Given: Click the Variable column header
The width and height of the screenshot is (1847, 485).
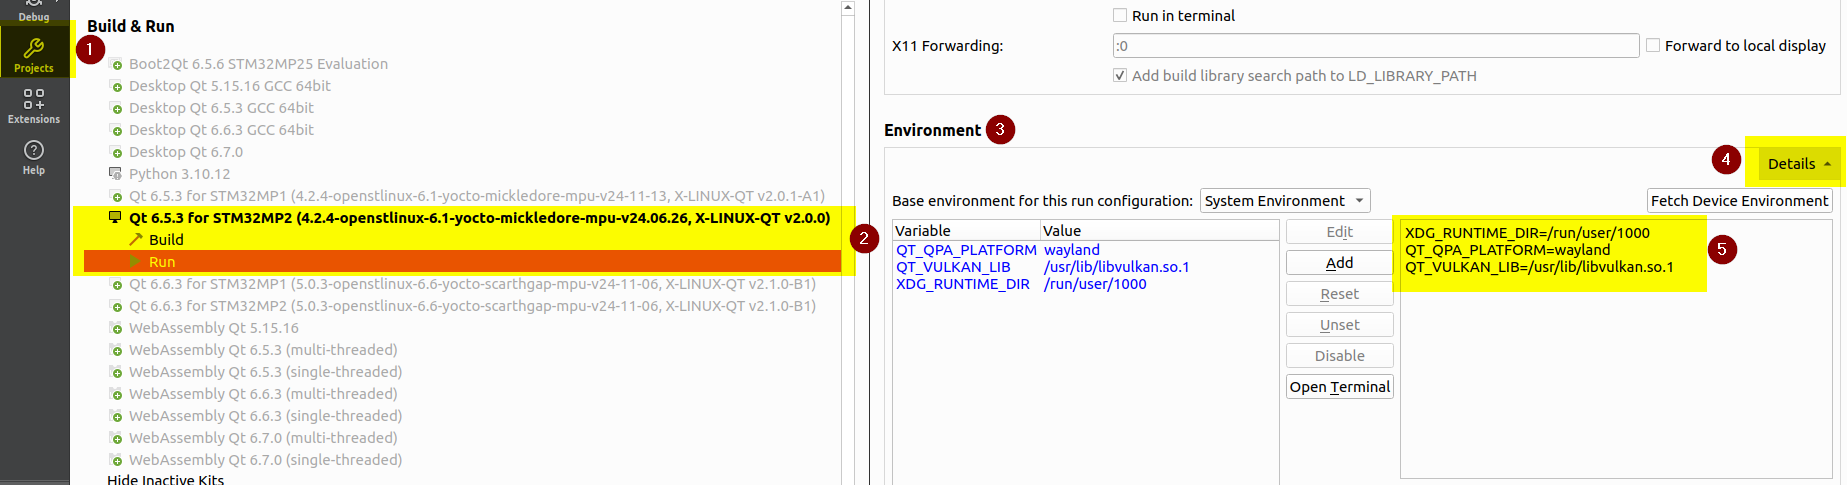Looking at the screenshot, I should pos(966,231).
